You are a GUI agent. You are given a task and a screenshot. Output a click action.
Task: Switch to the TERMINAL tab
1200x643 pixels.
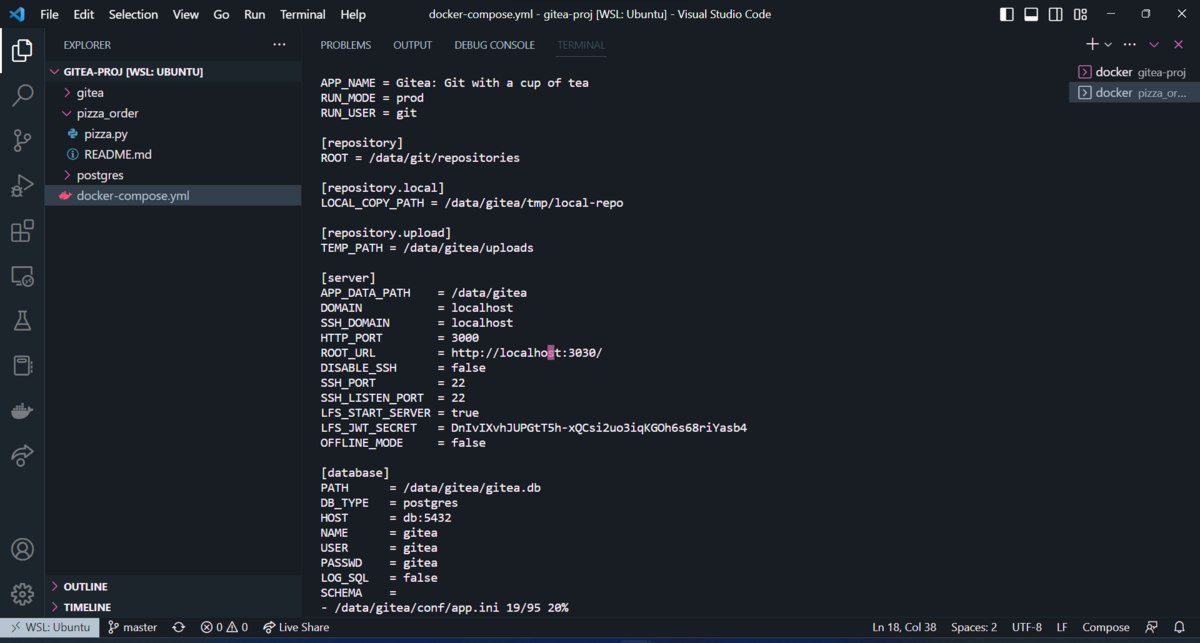581,45
